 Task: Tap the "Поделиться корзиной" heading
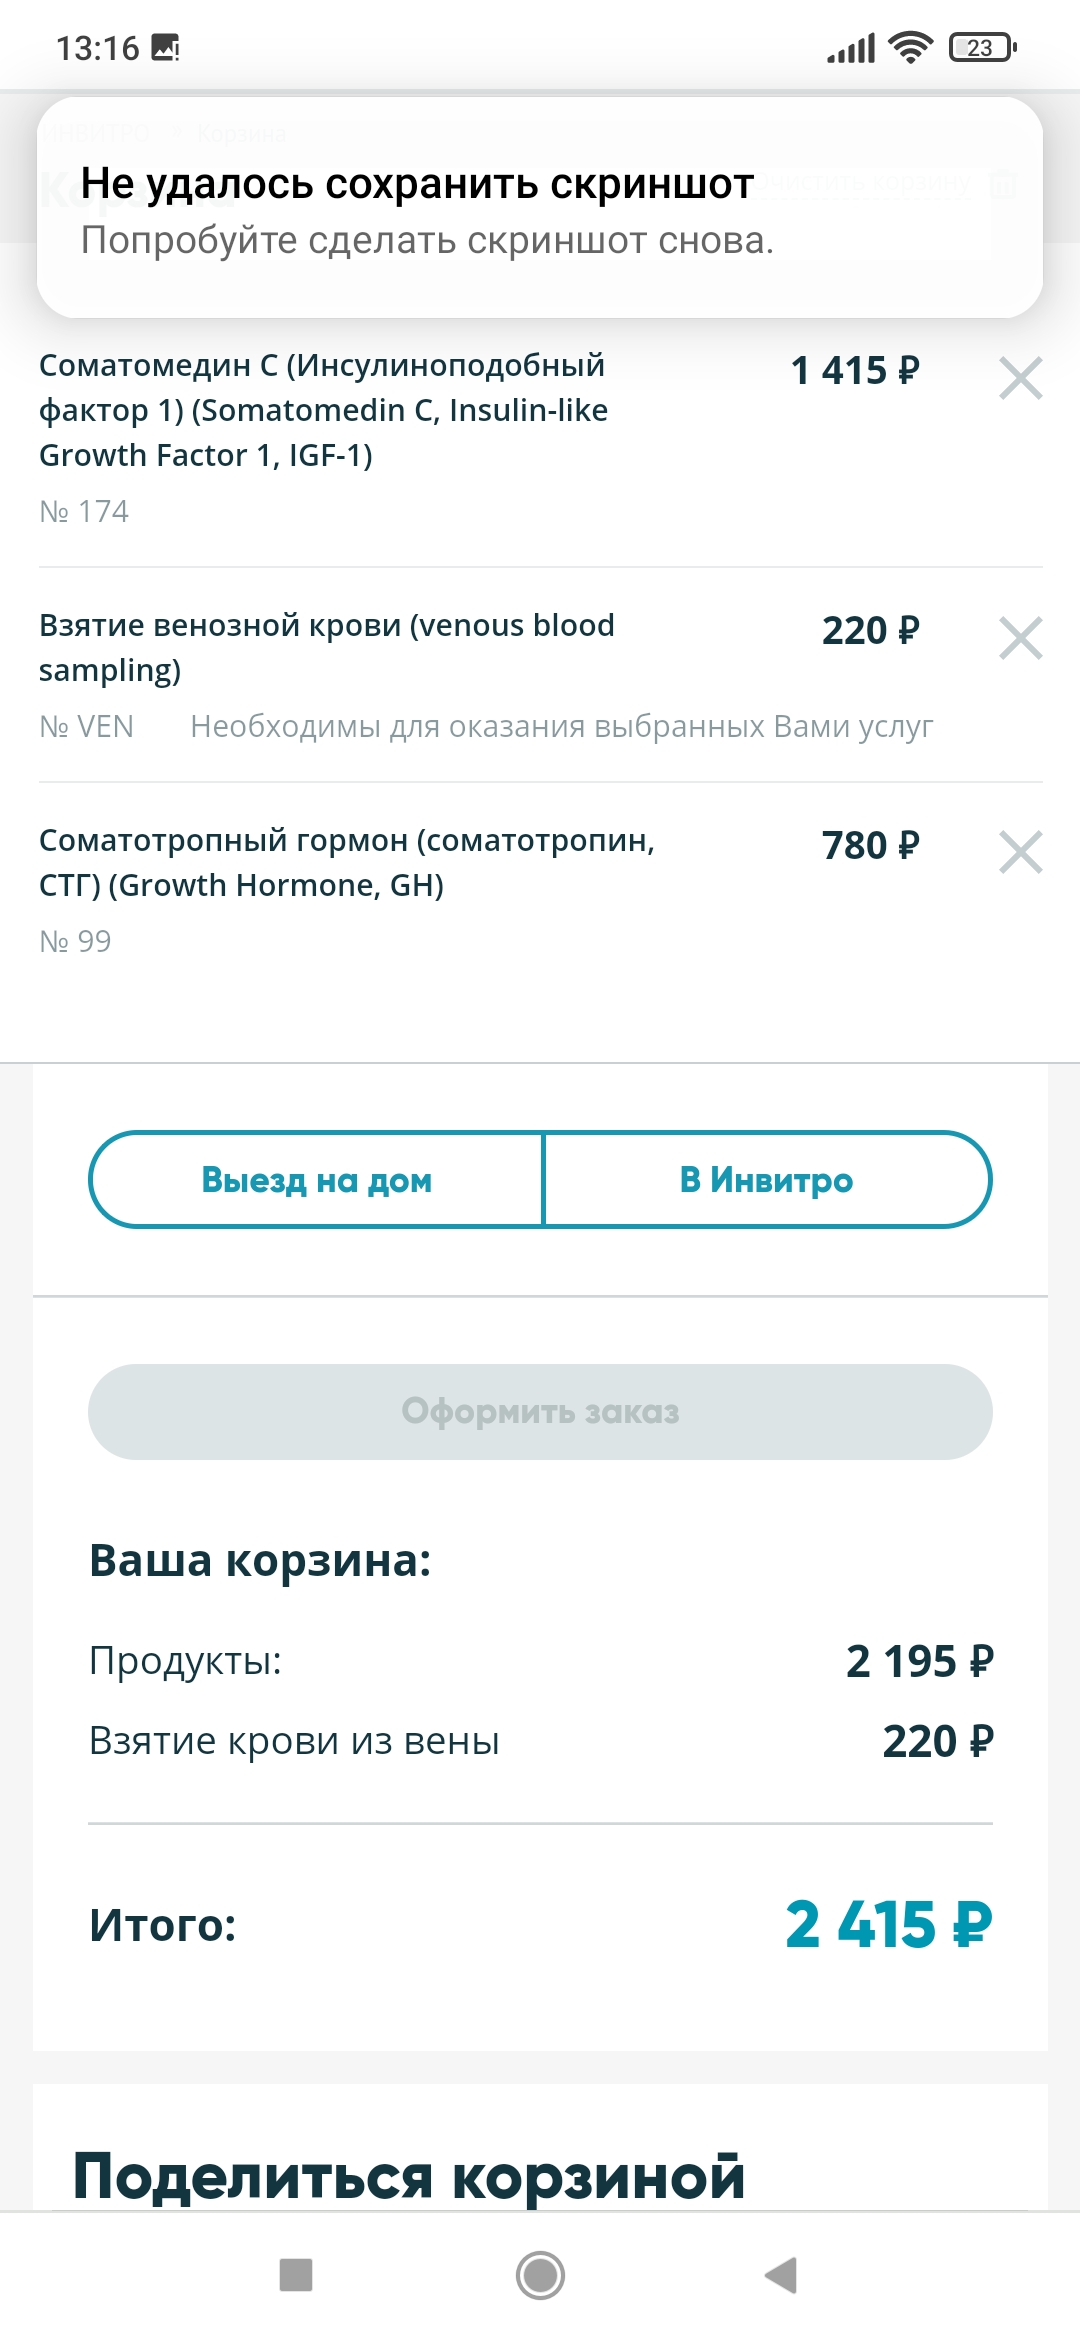point(409,2176)
